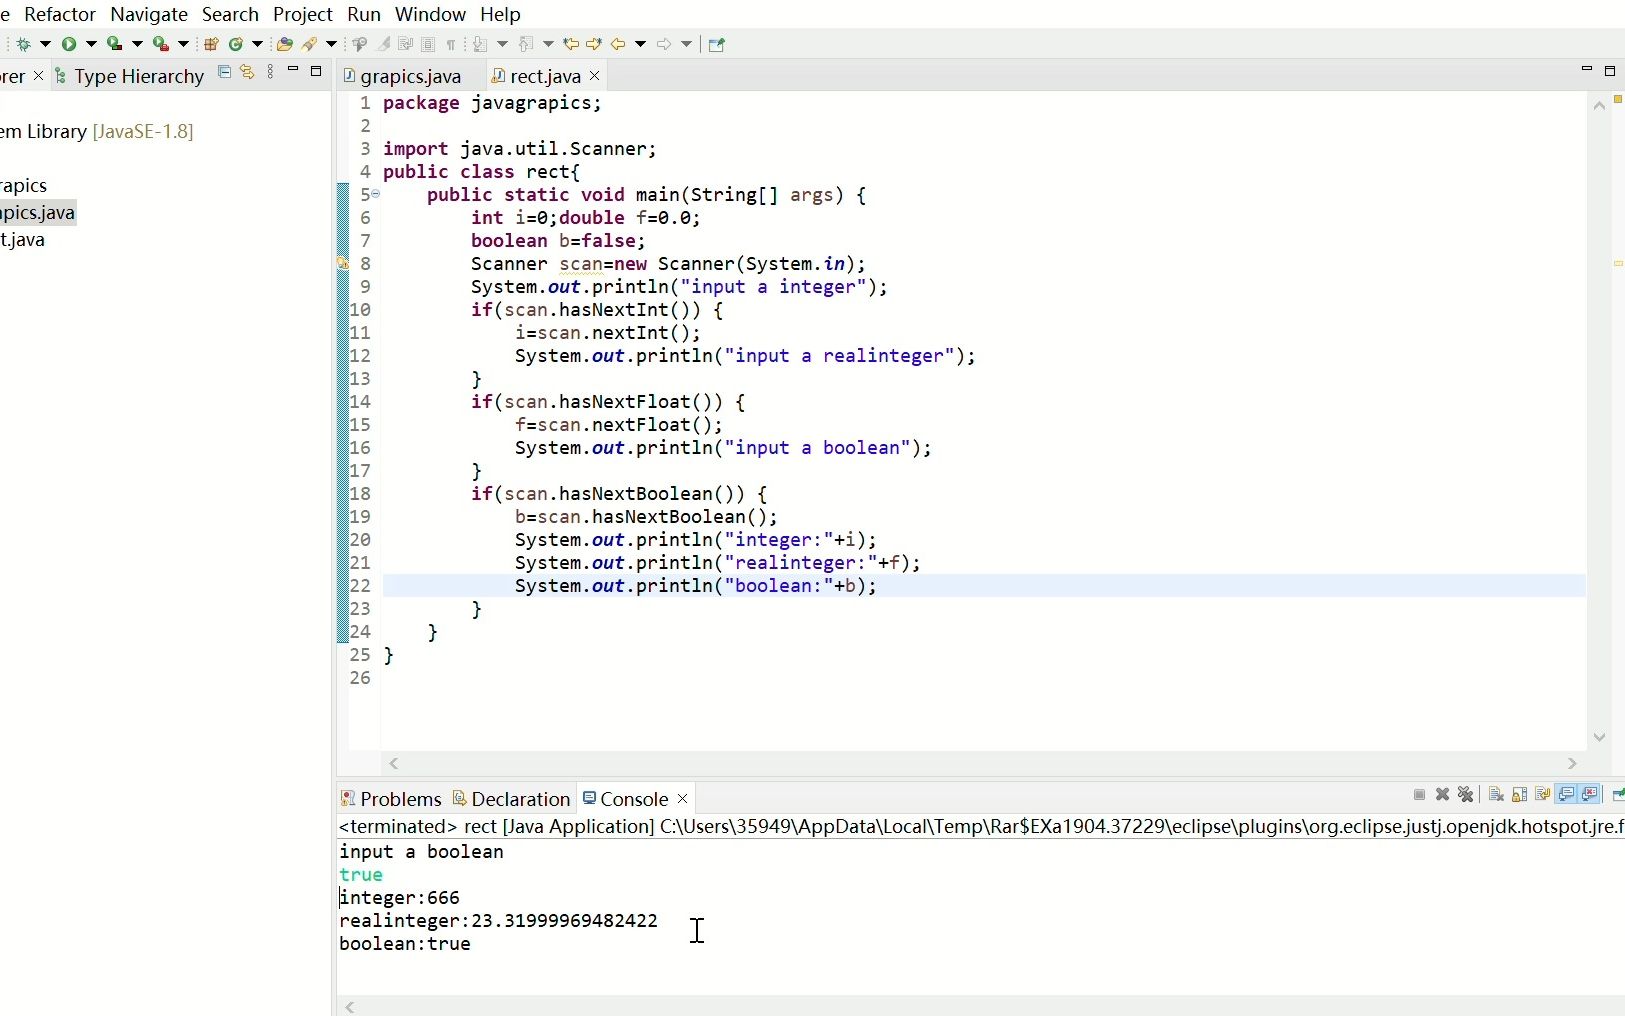Minimize the Type Hierarchy view
This screenshot has height=1016, width=1625.
coord(293,70)
